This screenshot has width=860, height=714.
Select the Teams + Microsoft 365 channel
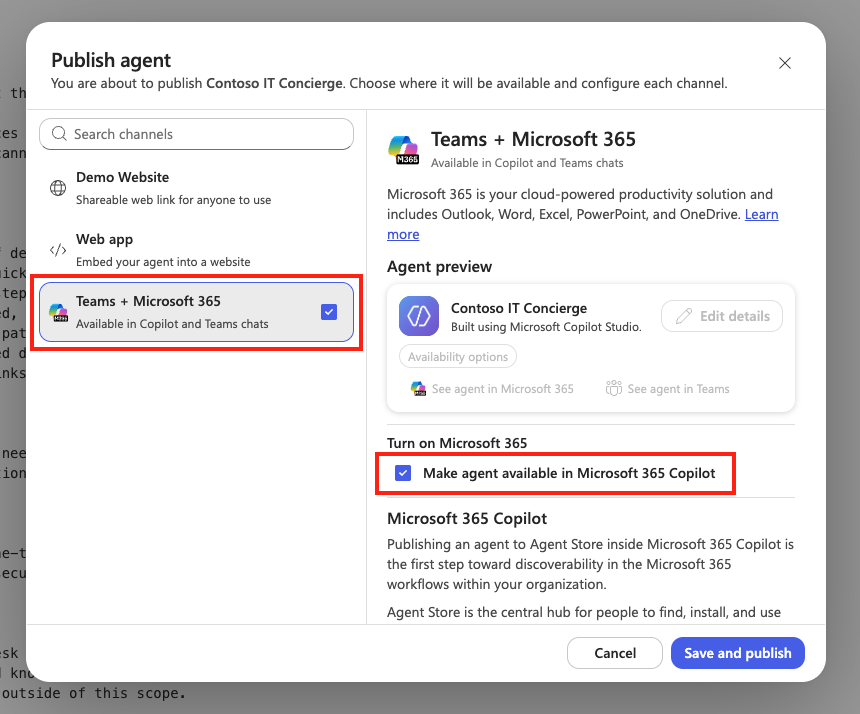(196, 312)
